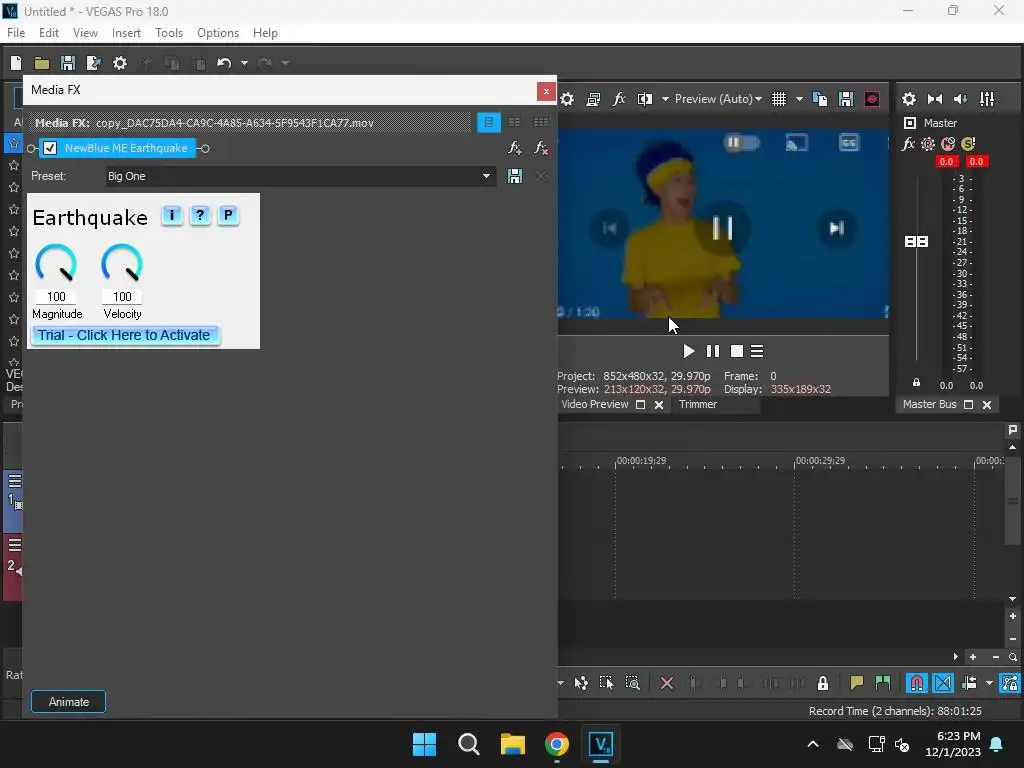
Task: Open the Preview (Auto) quality dropdown
Action: tap(718, 99)
